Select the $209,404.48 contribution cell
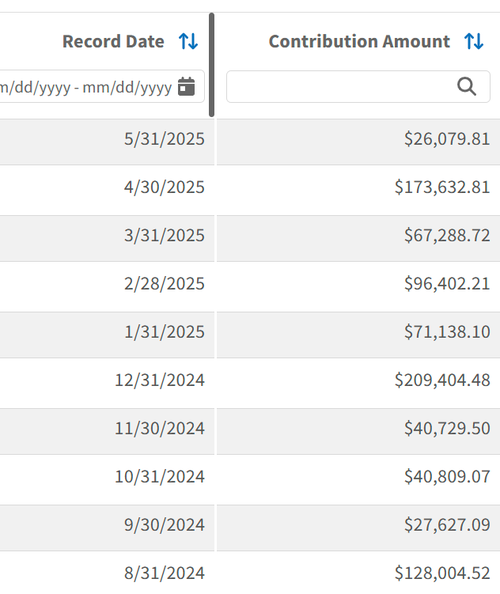Image resolution: width=500 pixels, height=594 pixels. (358, 380)
